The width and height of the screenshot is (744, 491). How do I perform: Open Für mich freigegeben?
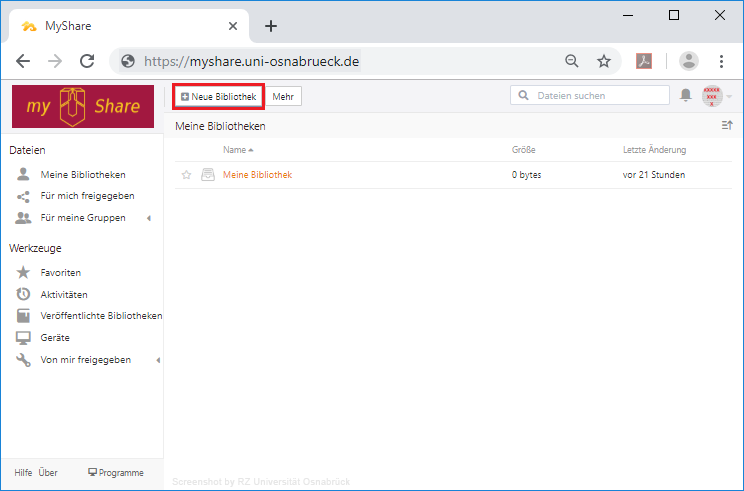(x=87, y=196)
